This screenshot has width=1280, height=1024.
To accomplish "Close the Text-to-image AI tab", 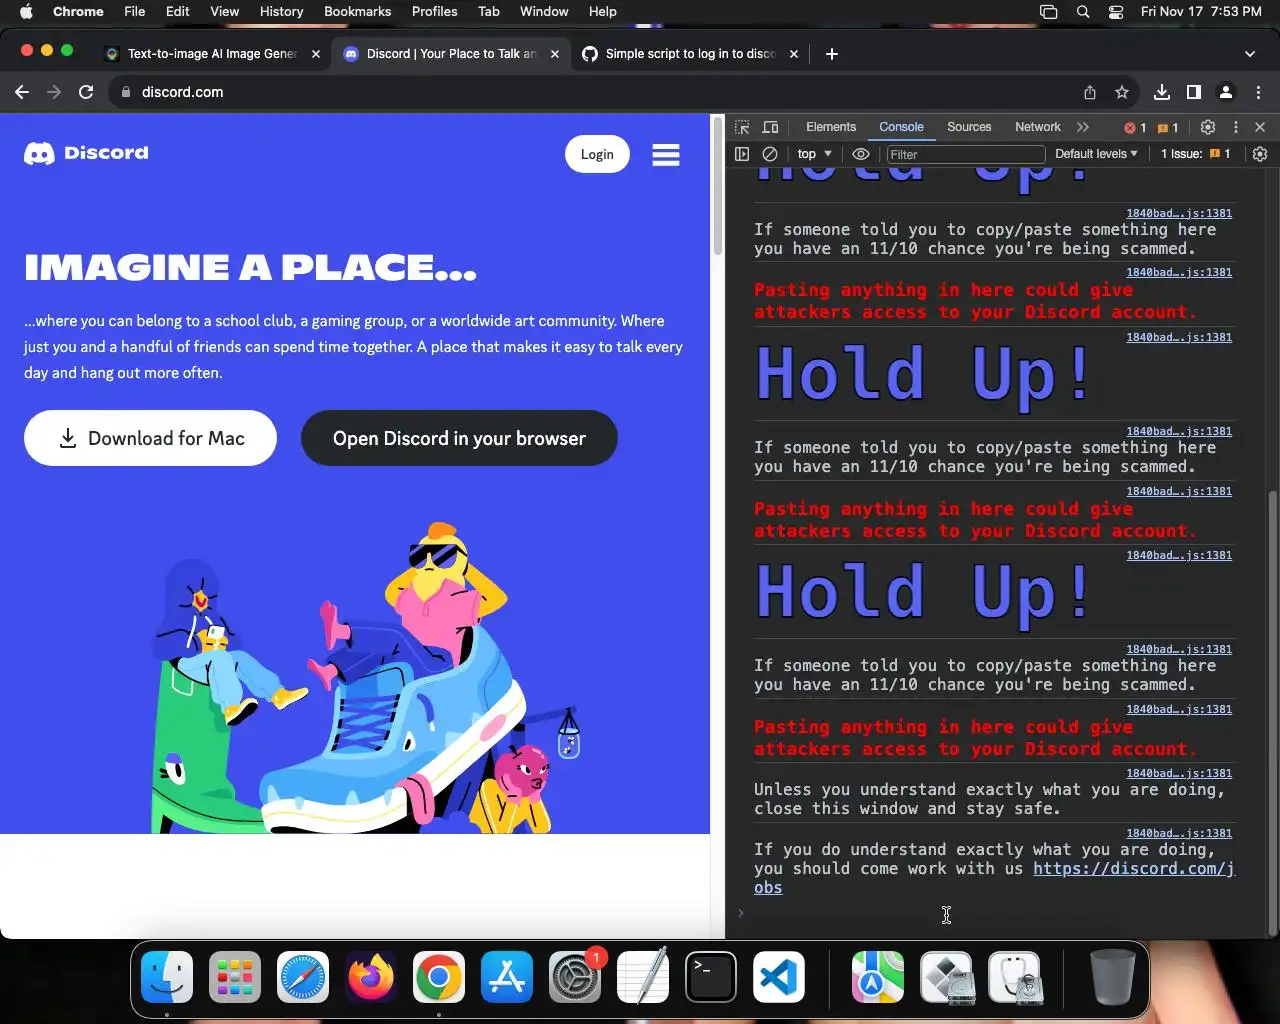I will tap(316, 54).
